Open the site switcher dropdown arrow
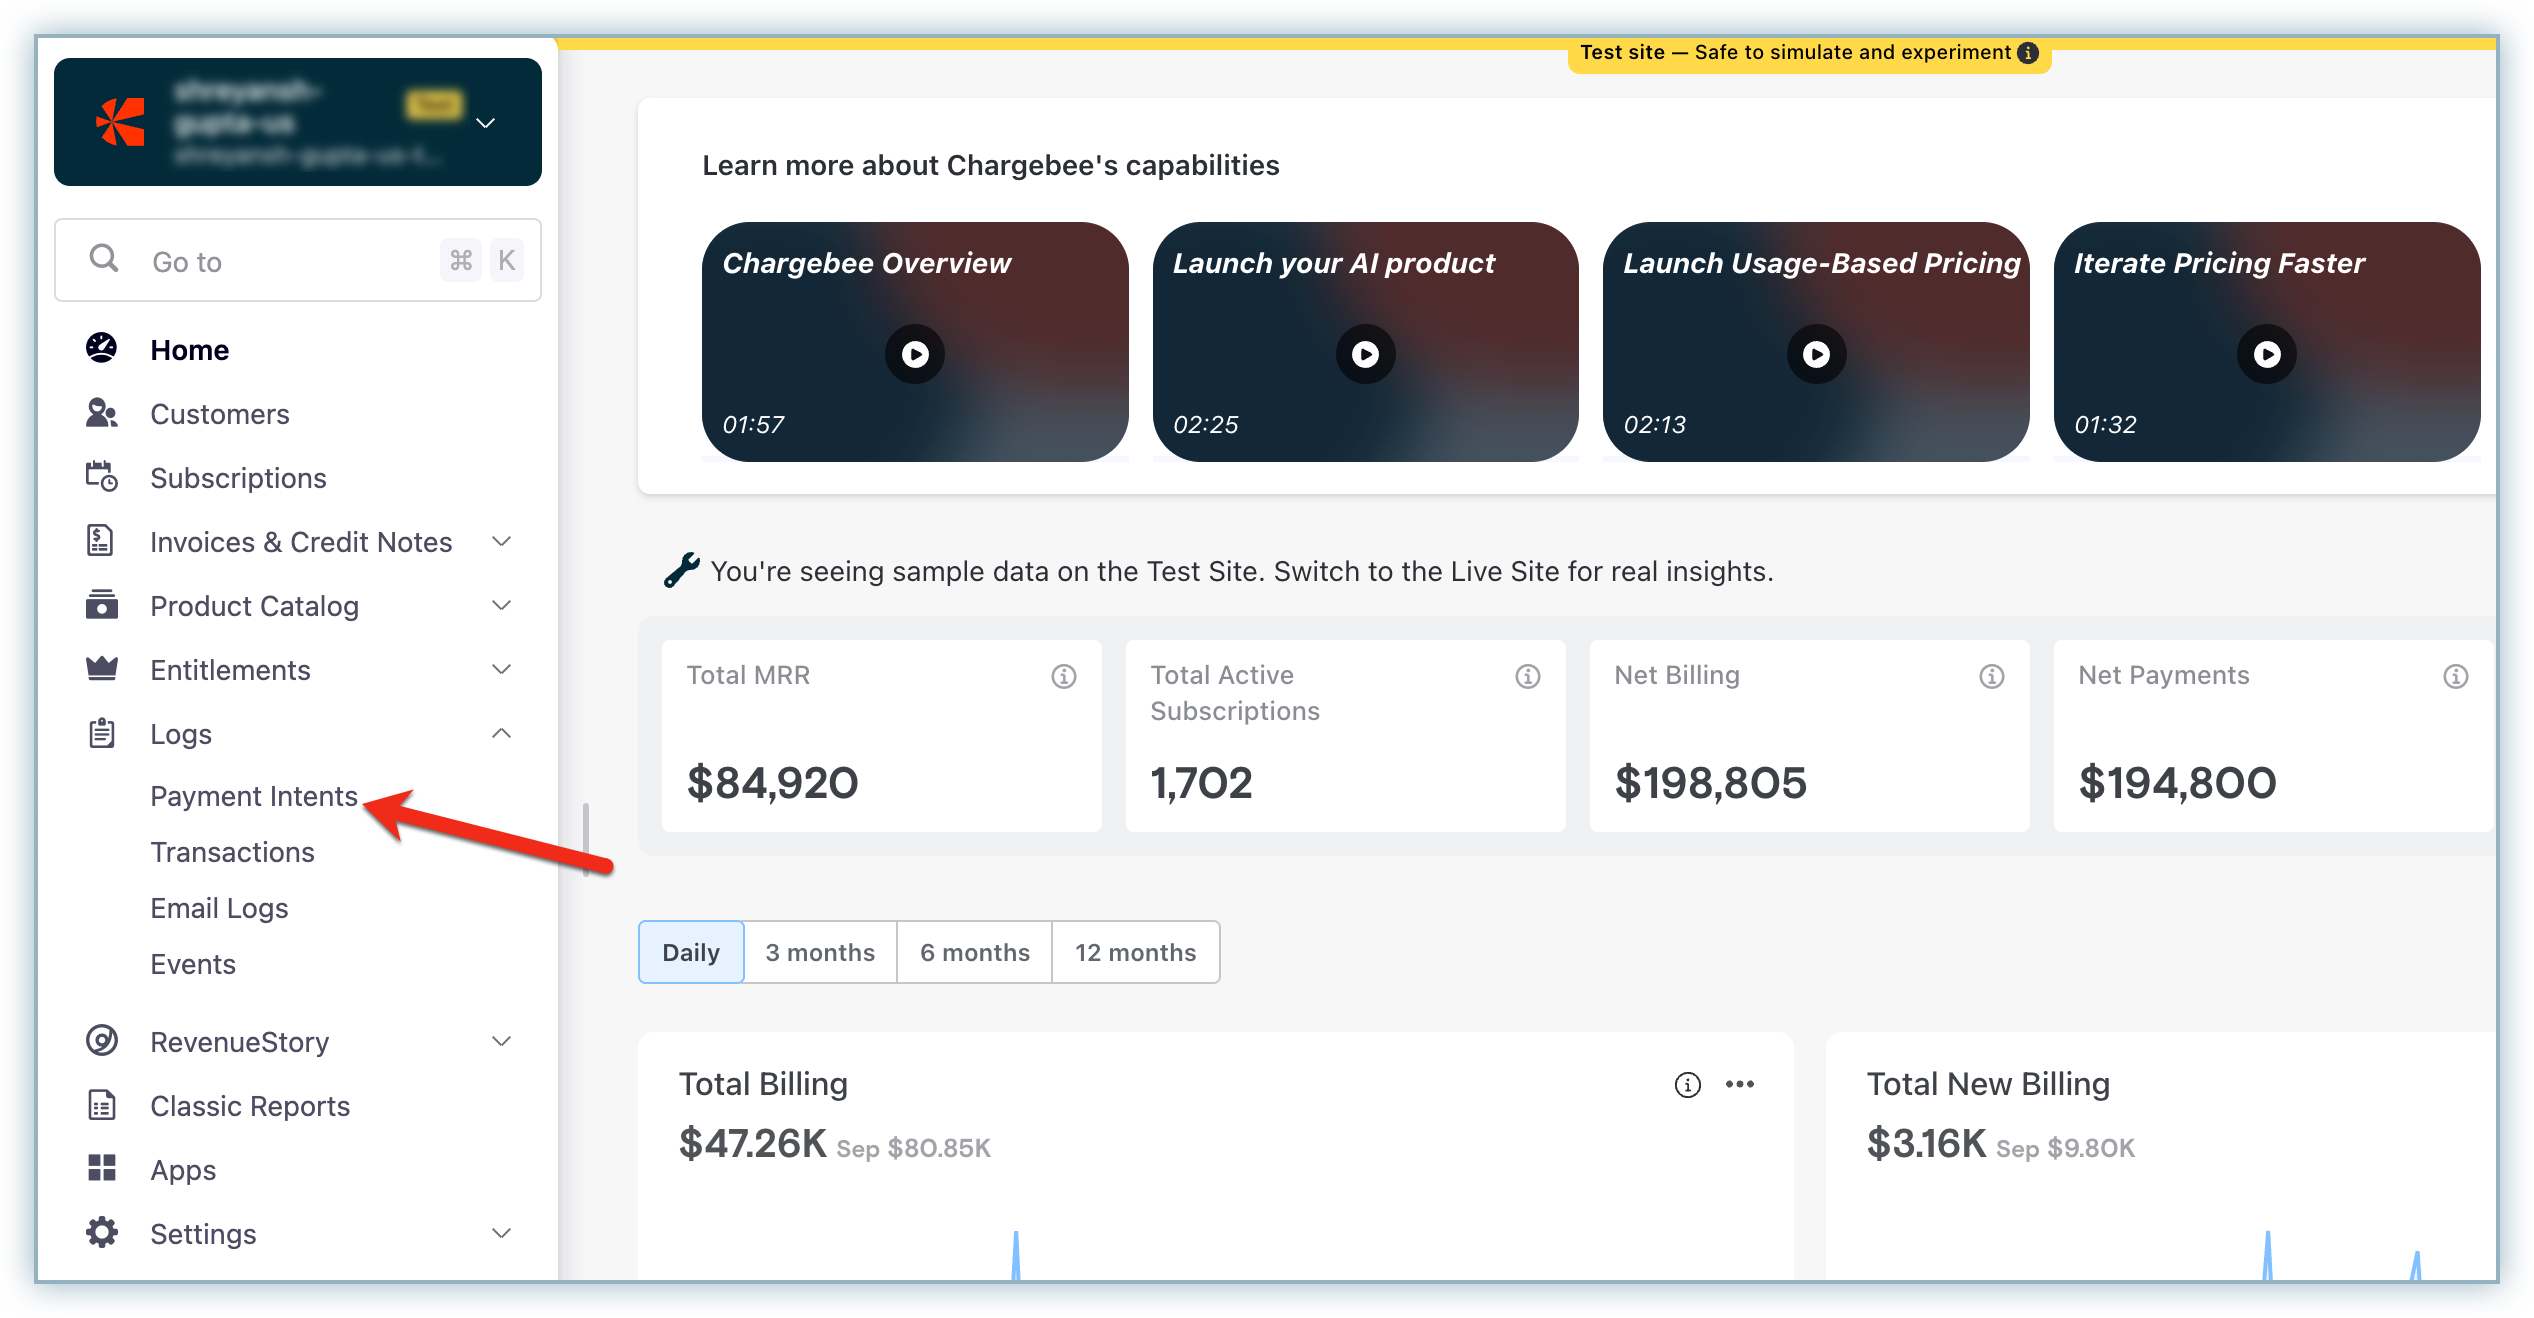 pos(485,123)
